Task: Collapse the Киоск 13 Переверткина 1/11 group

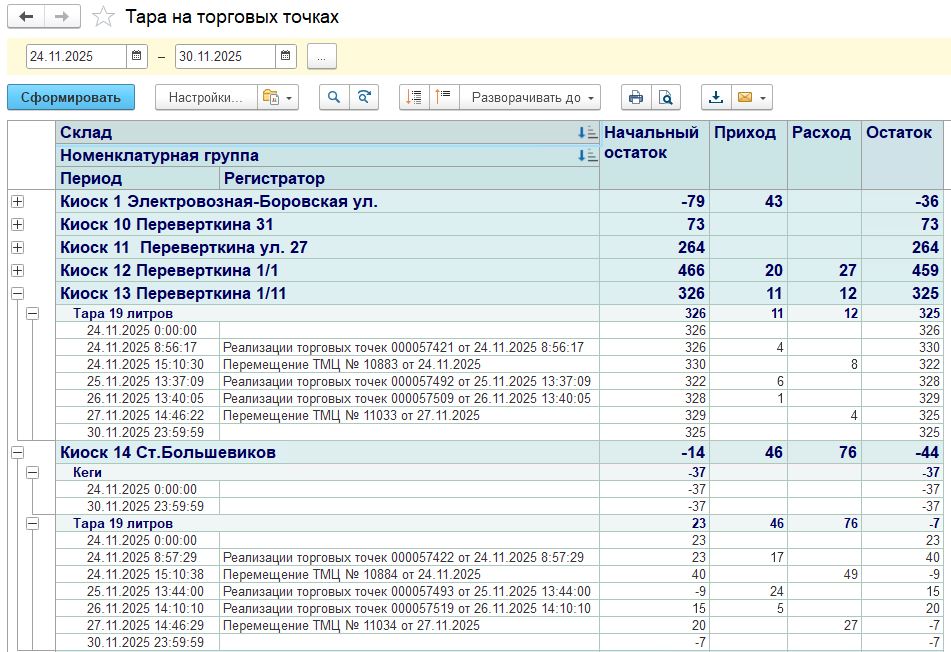Action: click(17, 294)
